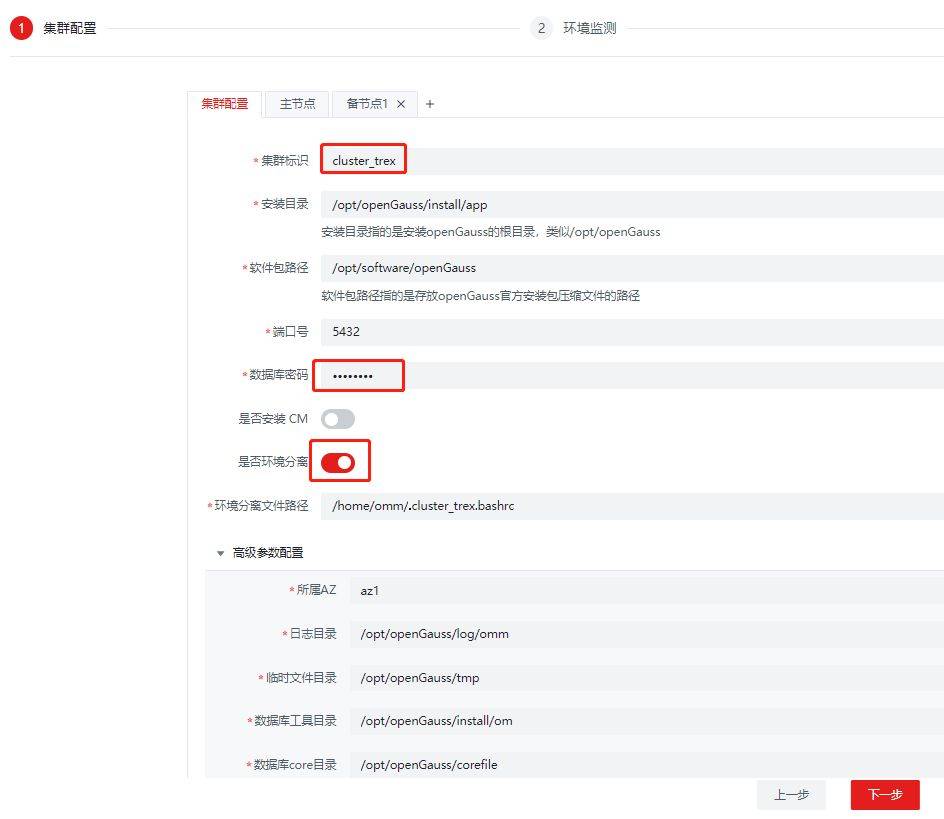This screenshot has width=944, height=819.
Task: Click the 安装目录 help text
Action: (491, 232)
